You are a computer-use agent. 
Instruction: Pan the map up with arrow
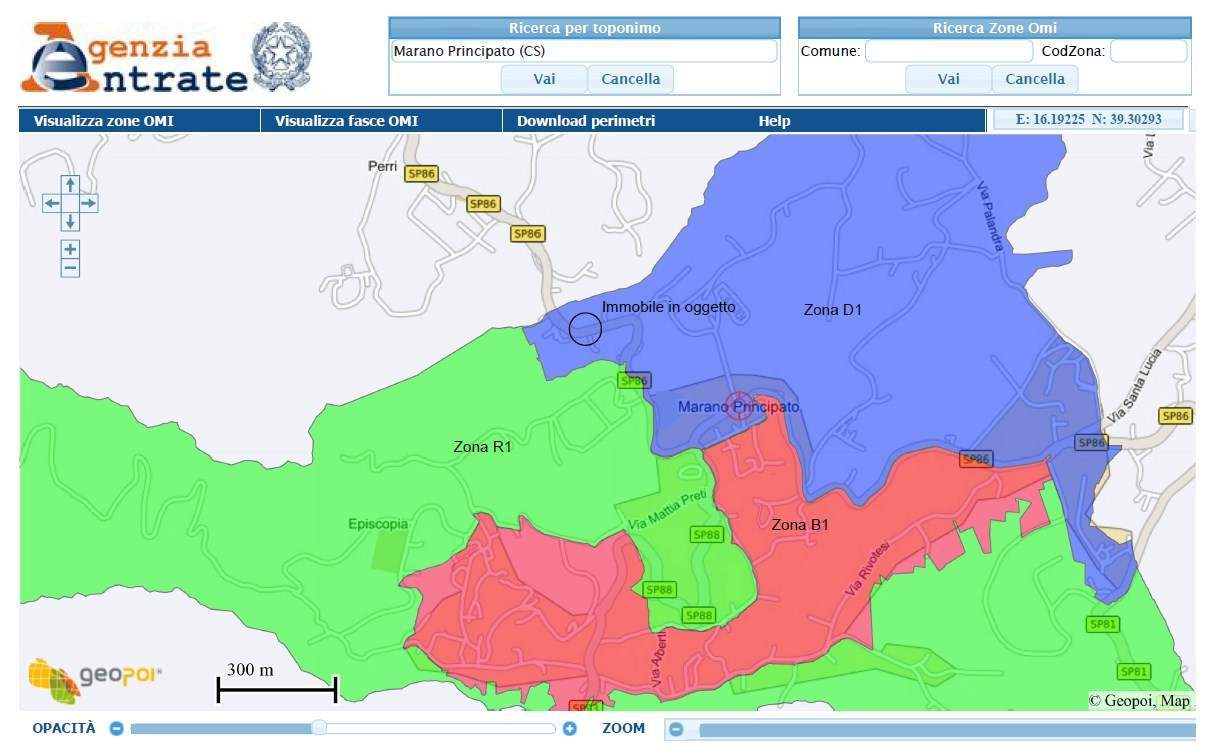[x=70, y=185]
